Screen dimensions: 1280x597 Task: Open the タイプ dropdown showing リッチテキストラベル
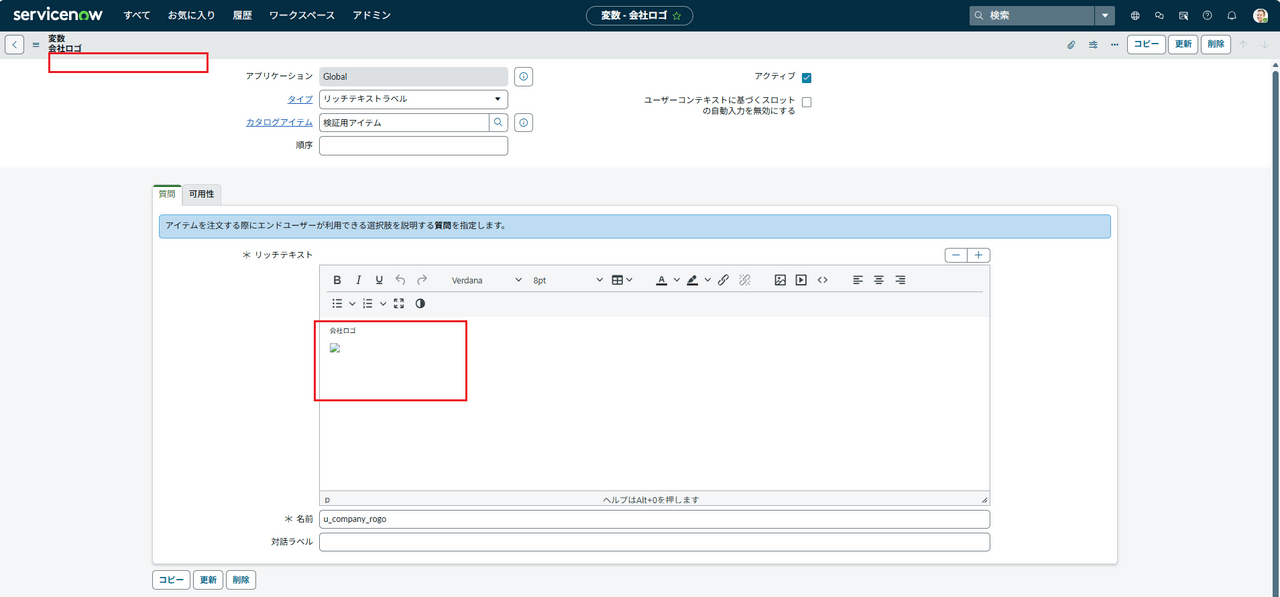[x=413, y=99]
